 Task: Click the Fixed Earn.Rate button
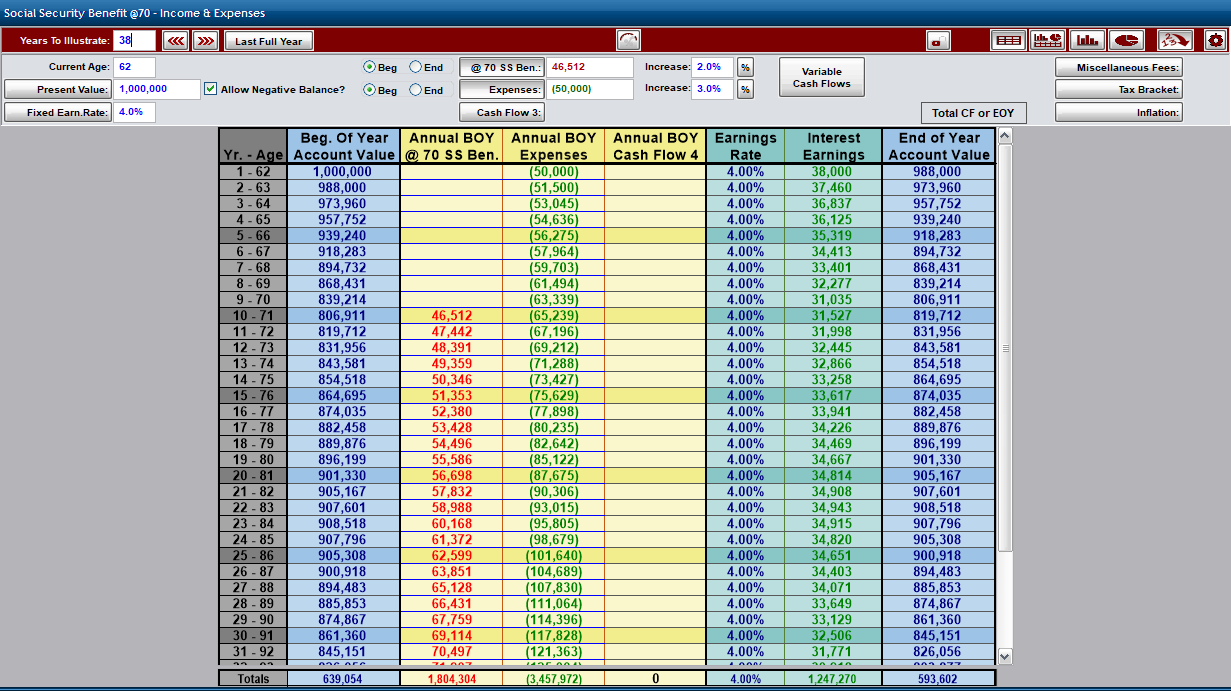click(57, 112)
